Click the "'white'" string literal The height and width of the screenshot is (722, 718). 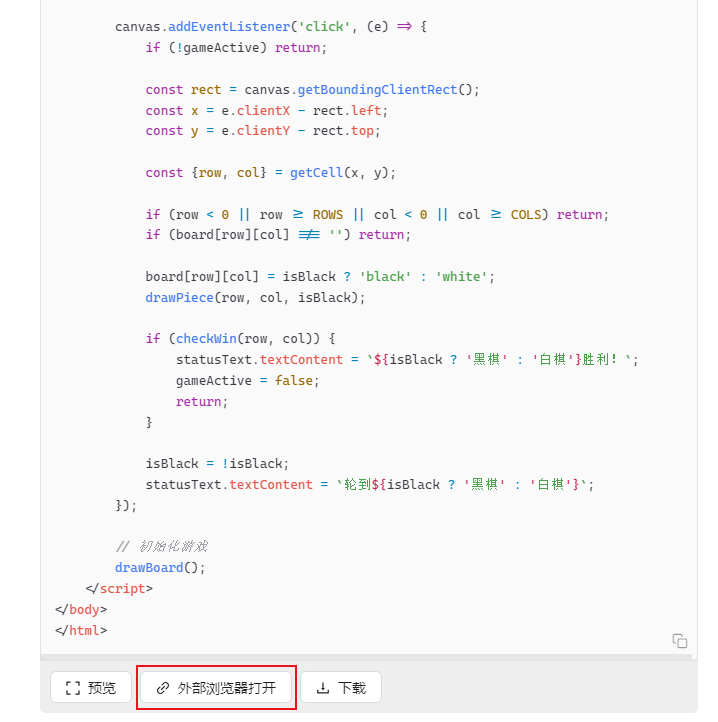pos(461,276)
